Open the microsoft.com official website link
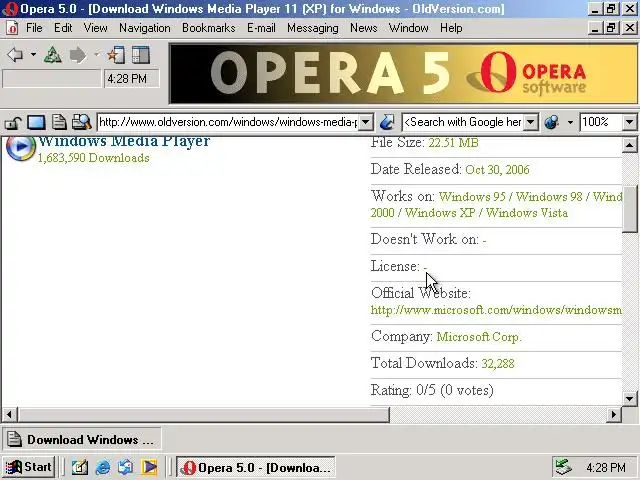Viewport: 640px width, 480px height. click(x=496, y=310)
